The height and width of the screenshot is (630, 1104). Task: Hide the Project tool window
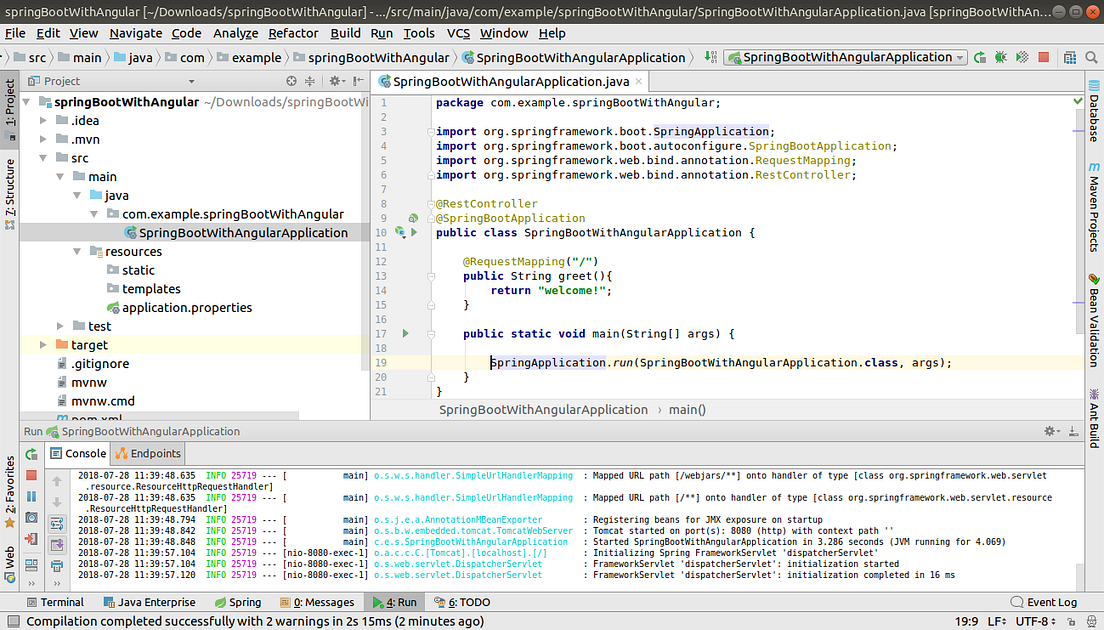coord(358,81)
